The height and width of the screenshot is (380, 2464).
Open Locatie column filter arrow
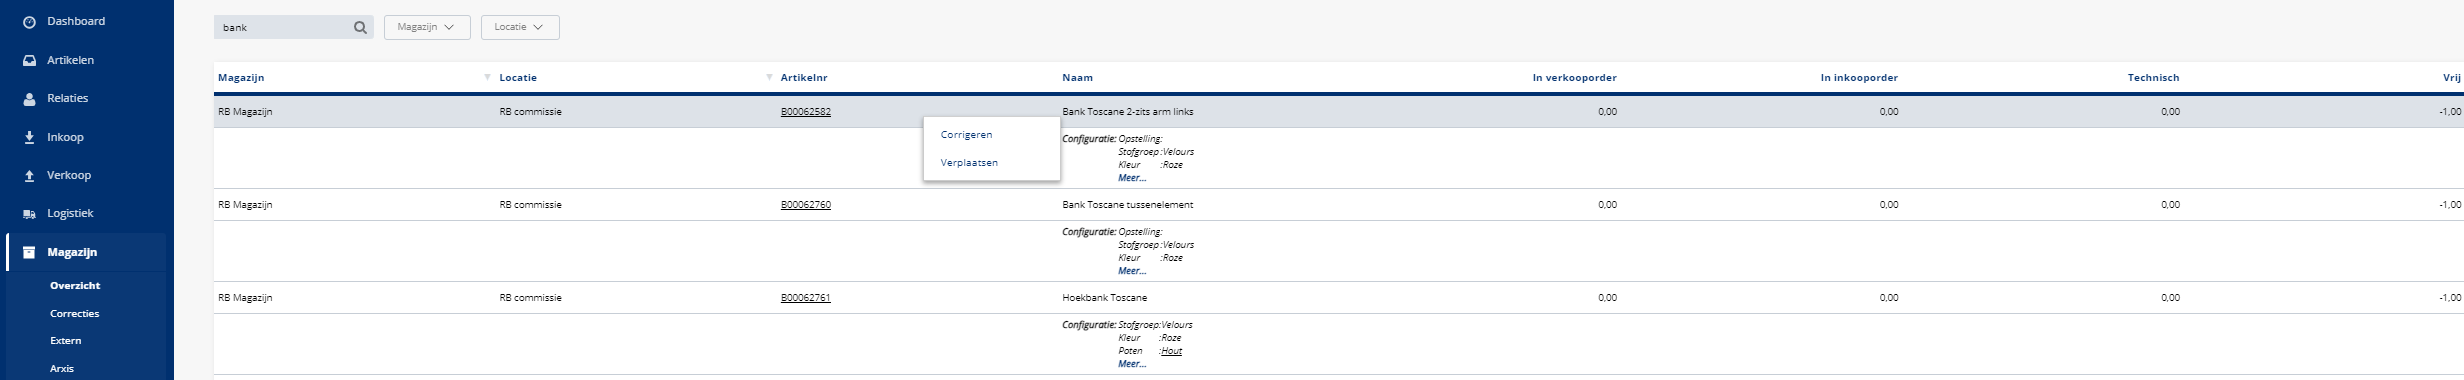769,77
